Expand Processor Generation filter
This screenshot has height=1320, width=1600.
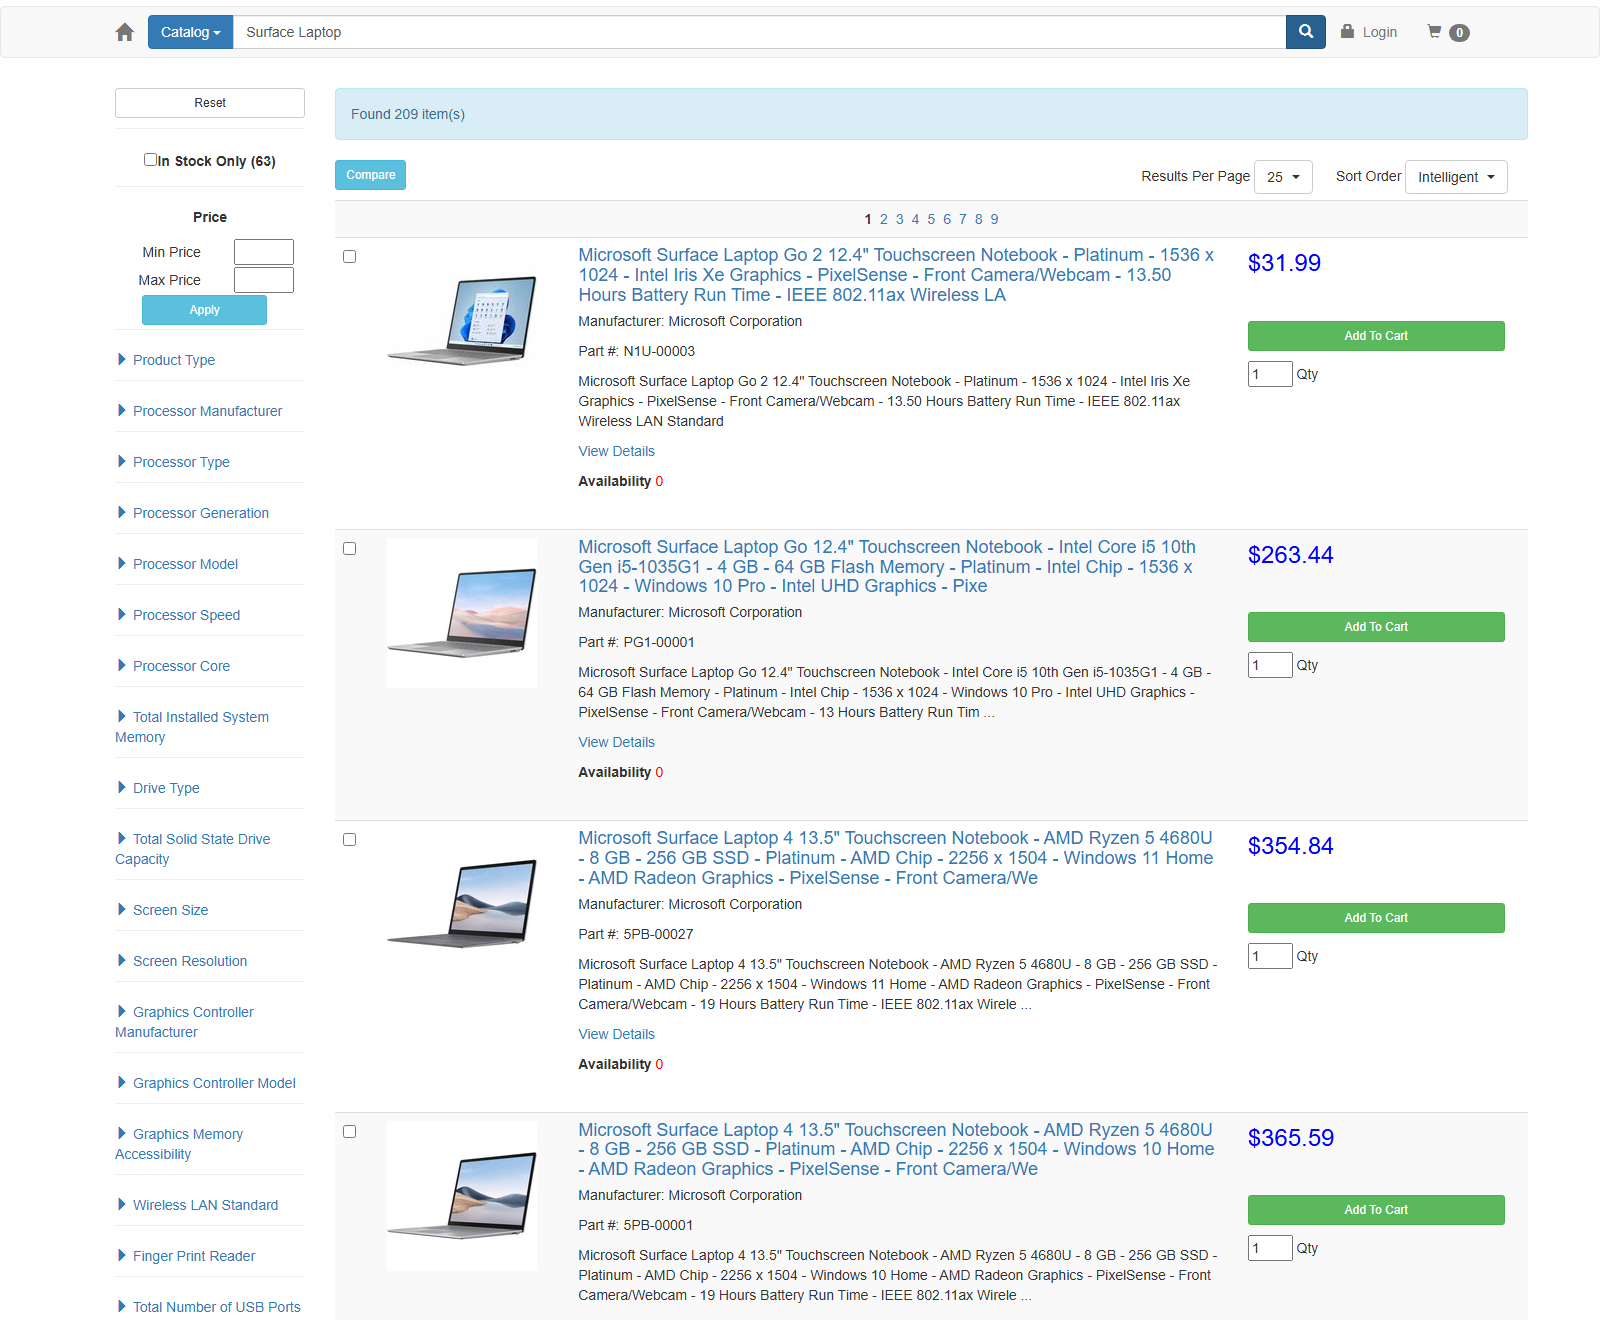200,513
